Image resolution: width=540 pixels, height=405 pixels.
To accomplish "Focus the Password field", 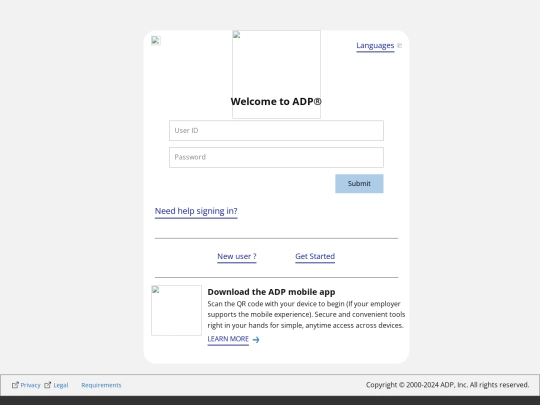I will click(276, 157).
